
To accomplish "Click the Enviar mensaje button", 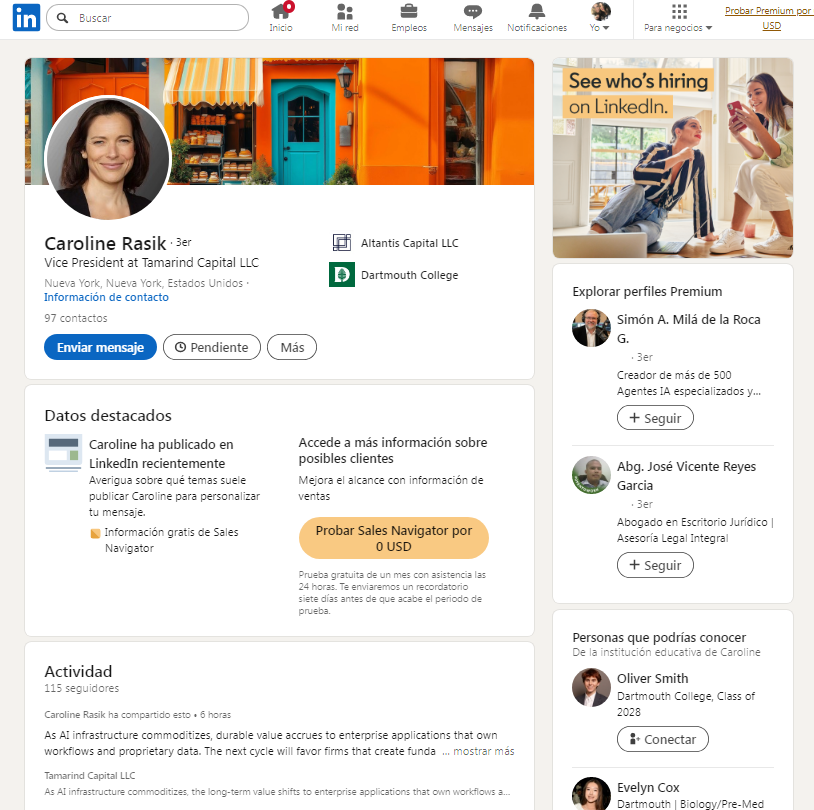I will (100, 347).
